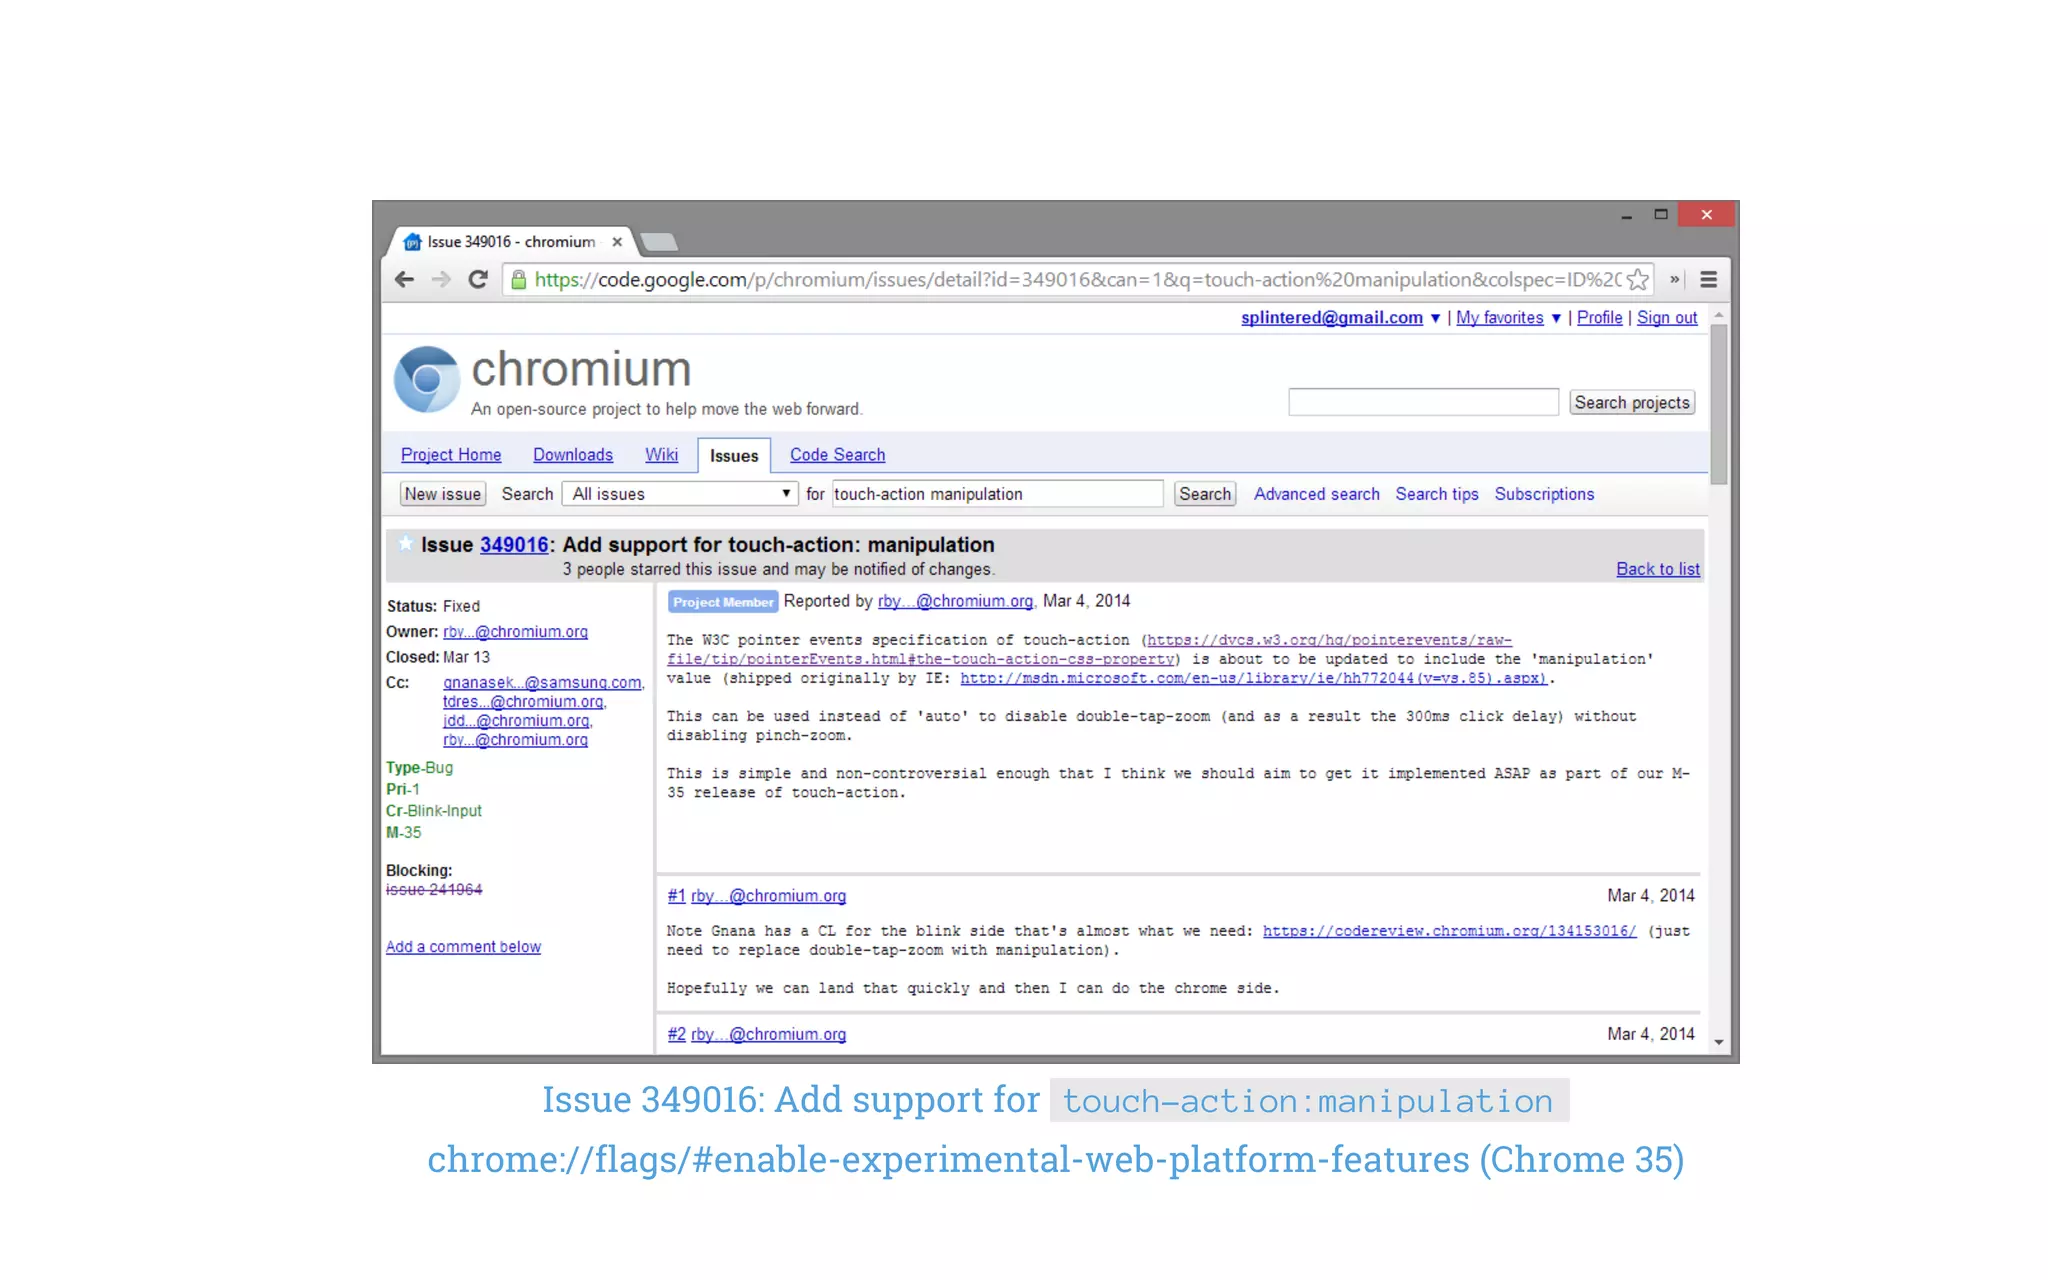
Task: Click the Back to list link
Action: 1658,569
